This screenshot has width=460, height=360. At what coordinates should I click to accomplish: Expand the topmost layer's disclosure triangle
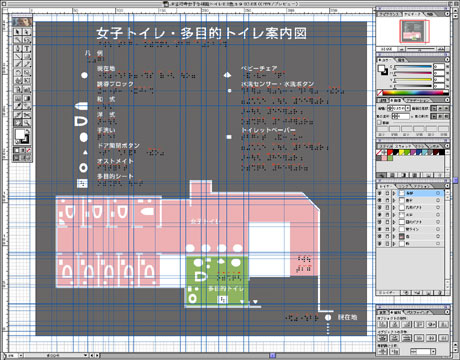click(394, 193)
